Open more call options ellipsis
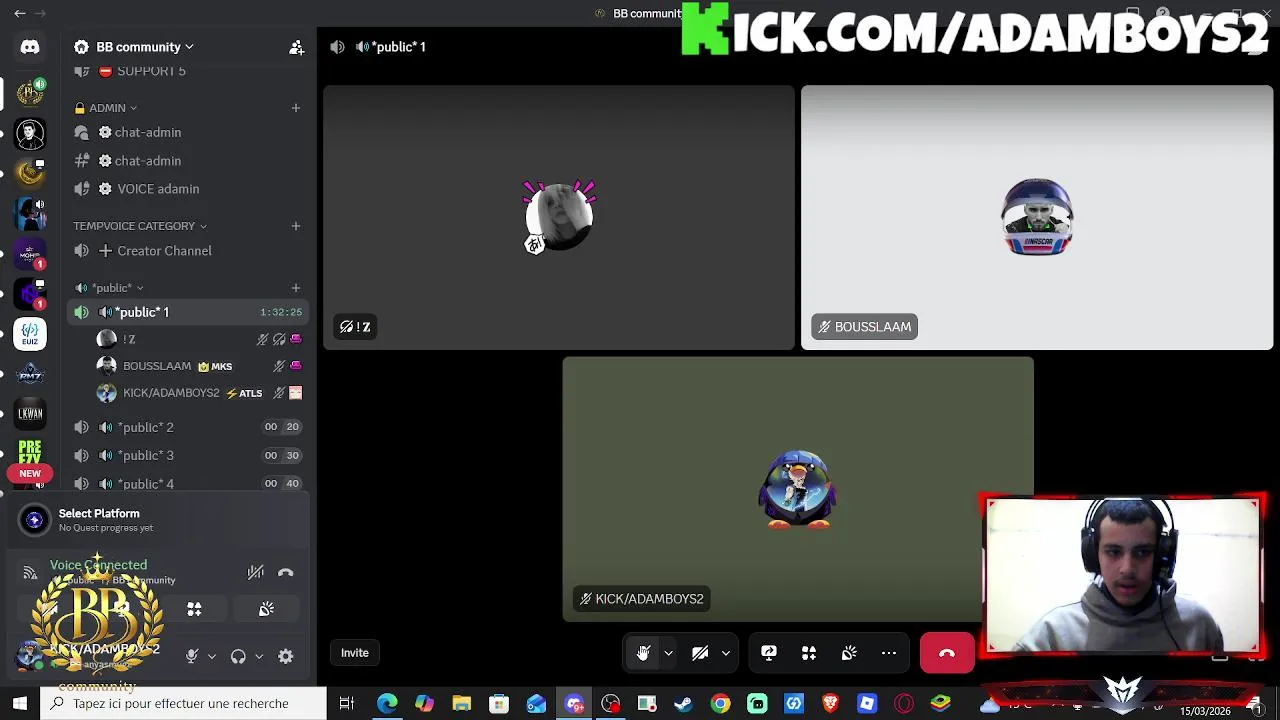This screenshot has width=1280, height=720. tap(889, 653)
